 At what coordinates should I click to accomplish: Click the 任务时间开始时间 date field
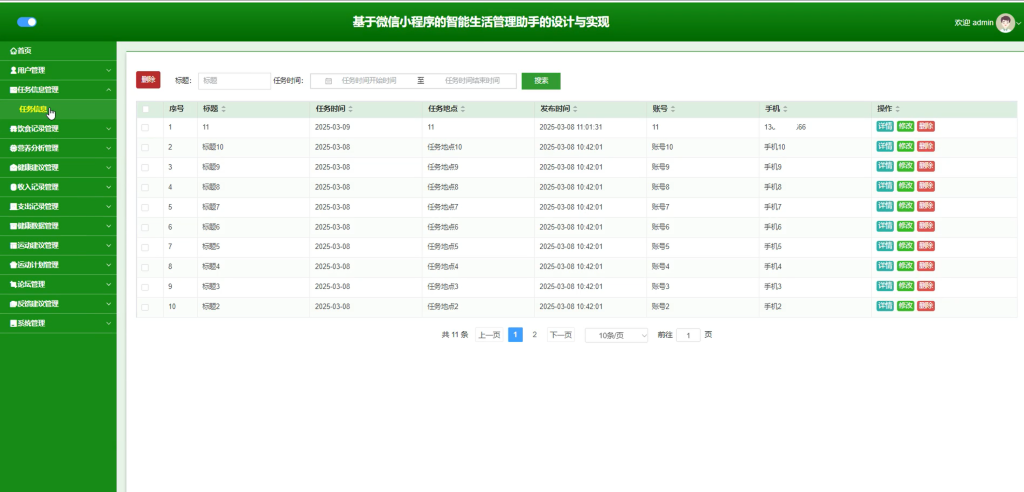coord(369,81)
